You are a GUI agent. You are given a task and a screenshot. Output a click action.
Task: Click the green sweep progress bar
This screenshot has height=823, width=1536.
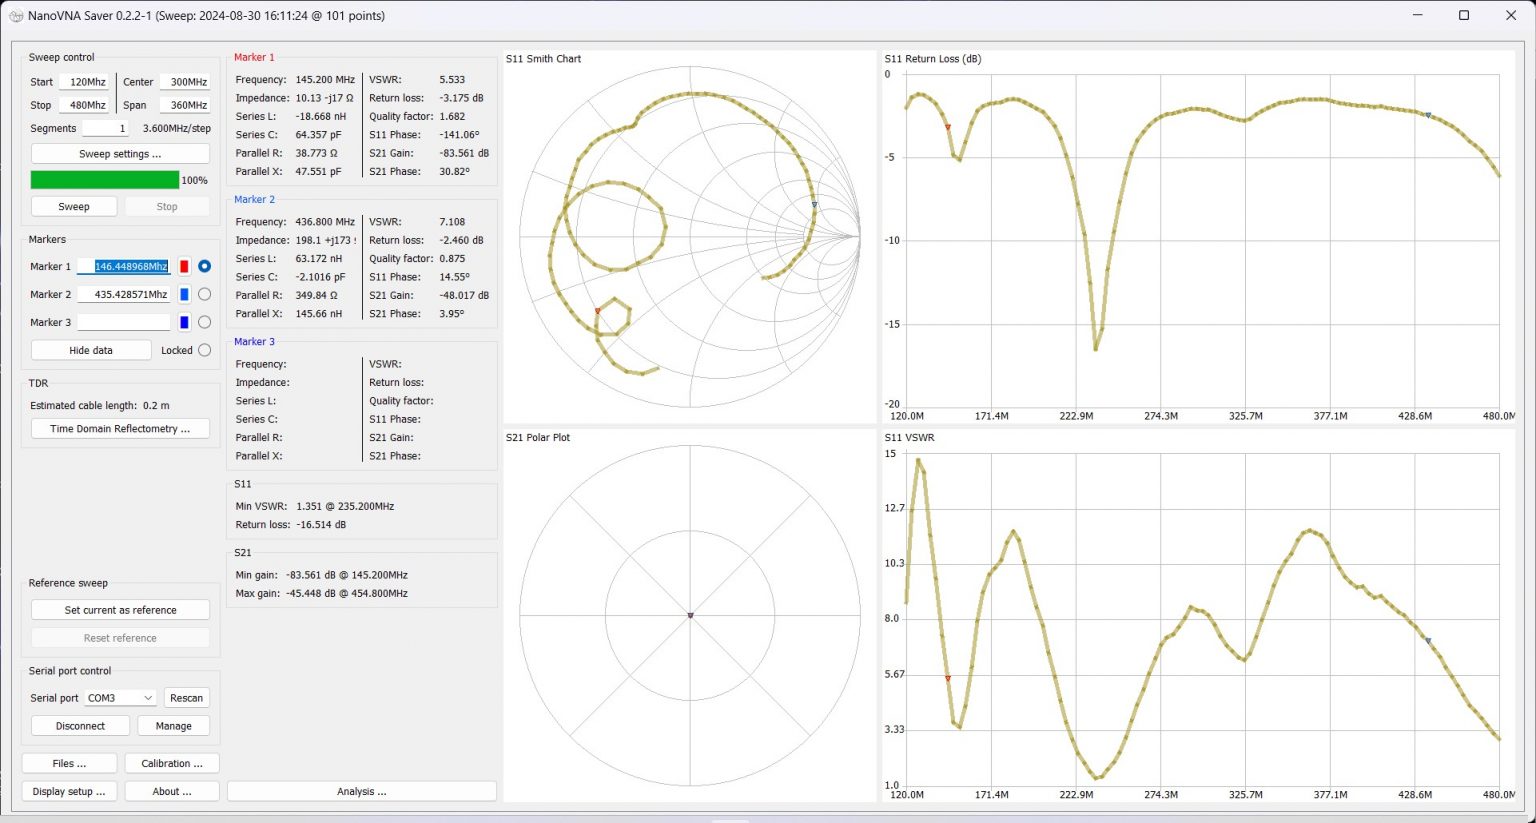[105, 180]
